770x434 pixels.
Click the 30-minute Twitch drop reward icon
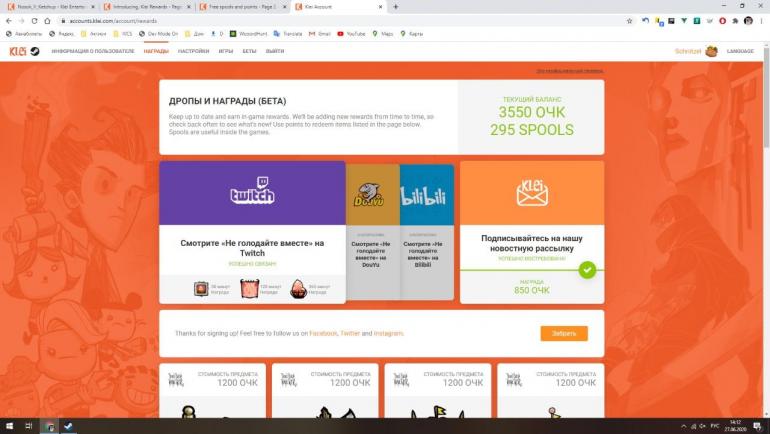click(201, 289)
